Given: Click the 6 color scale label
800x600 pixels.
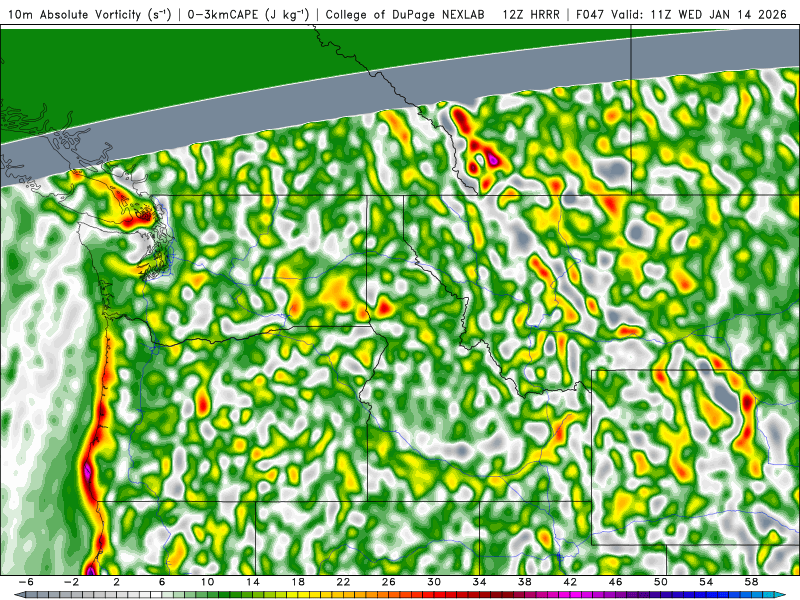Looking at the screenshot, I should (162, 582).
